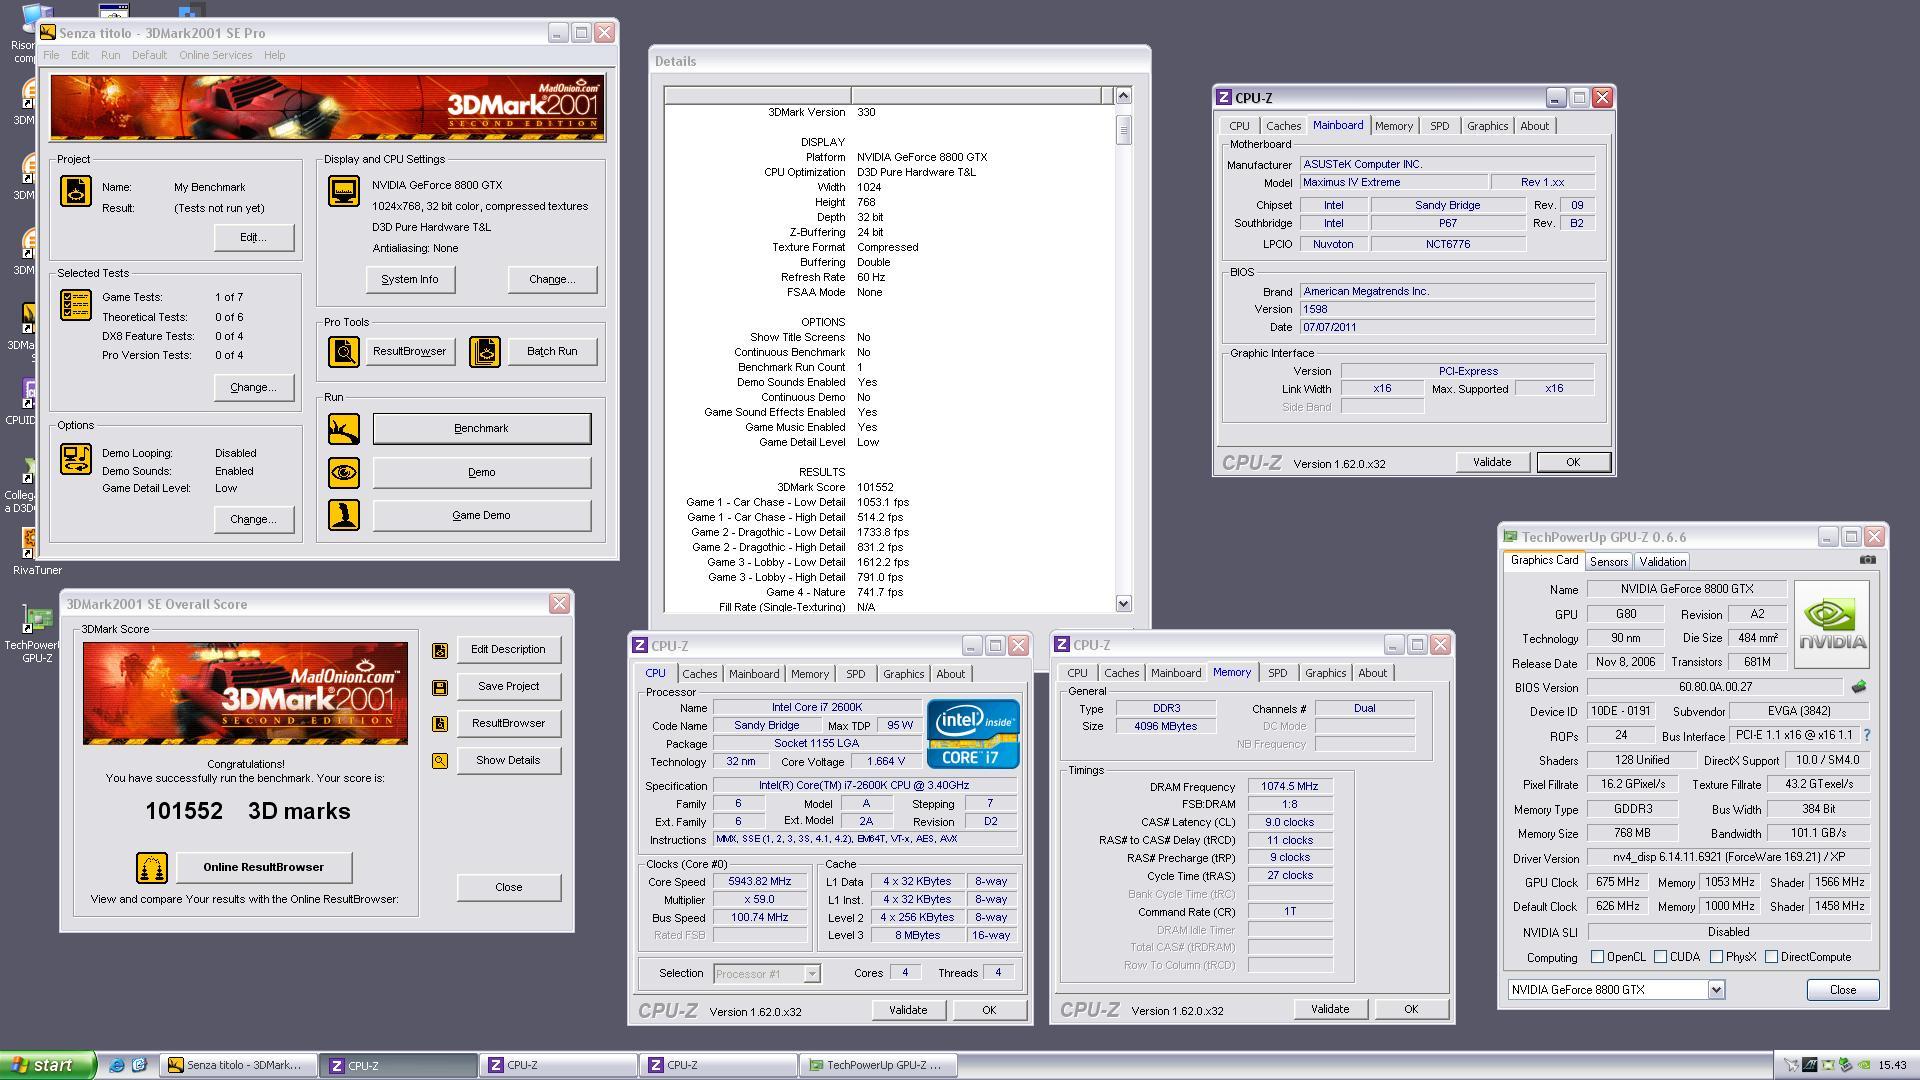Open the Windows Start button
Screen dimensions: 1920x1080
48,1065
